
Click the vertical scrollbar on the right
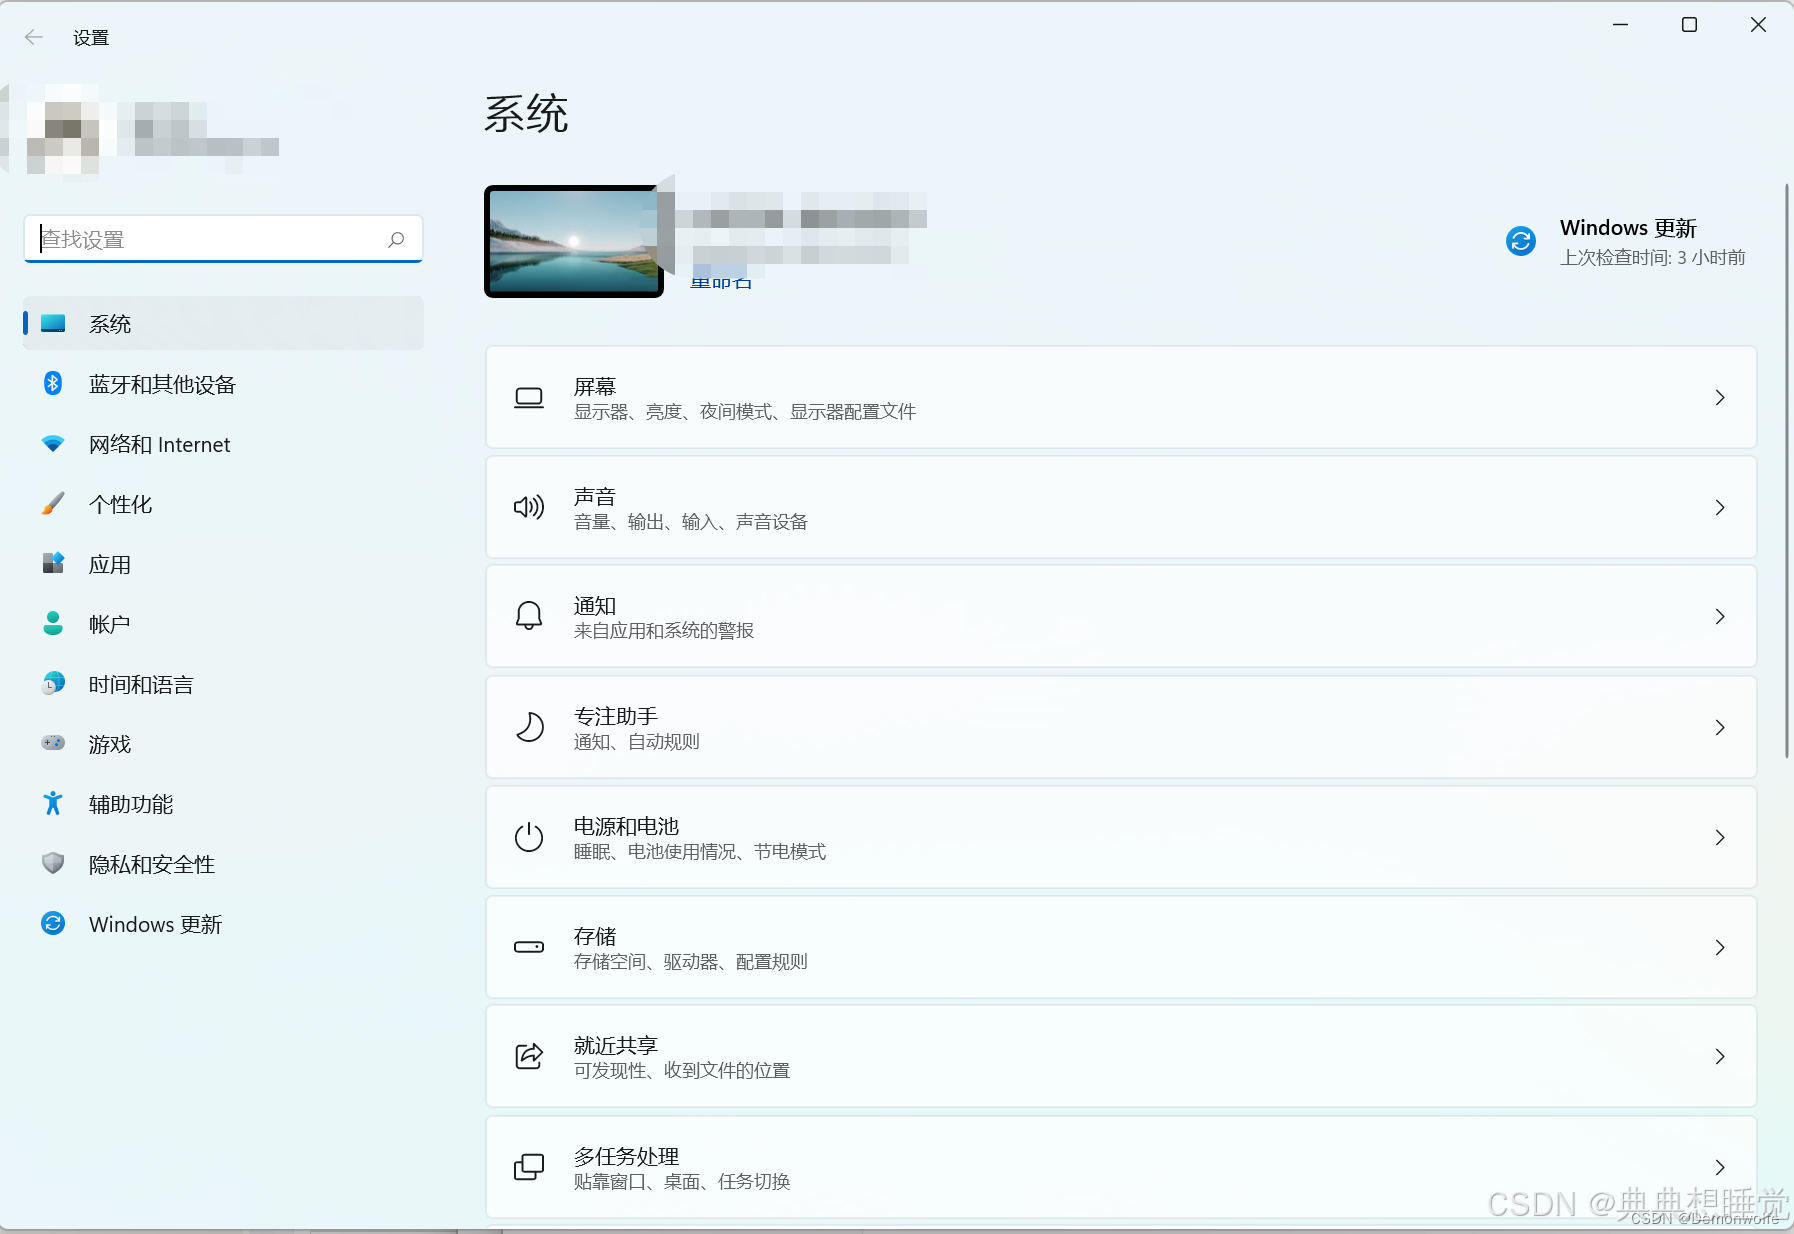pyautogui.click(x=1786, y=470)
